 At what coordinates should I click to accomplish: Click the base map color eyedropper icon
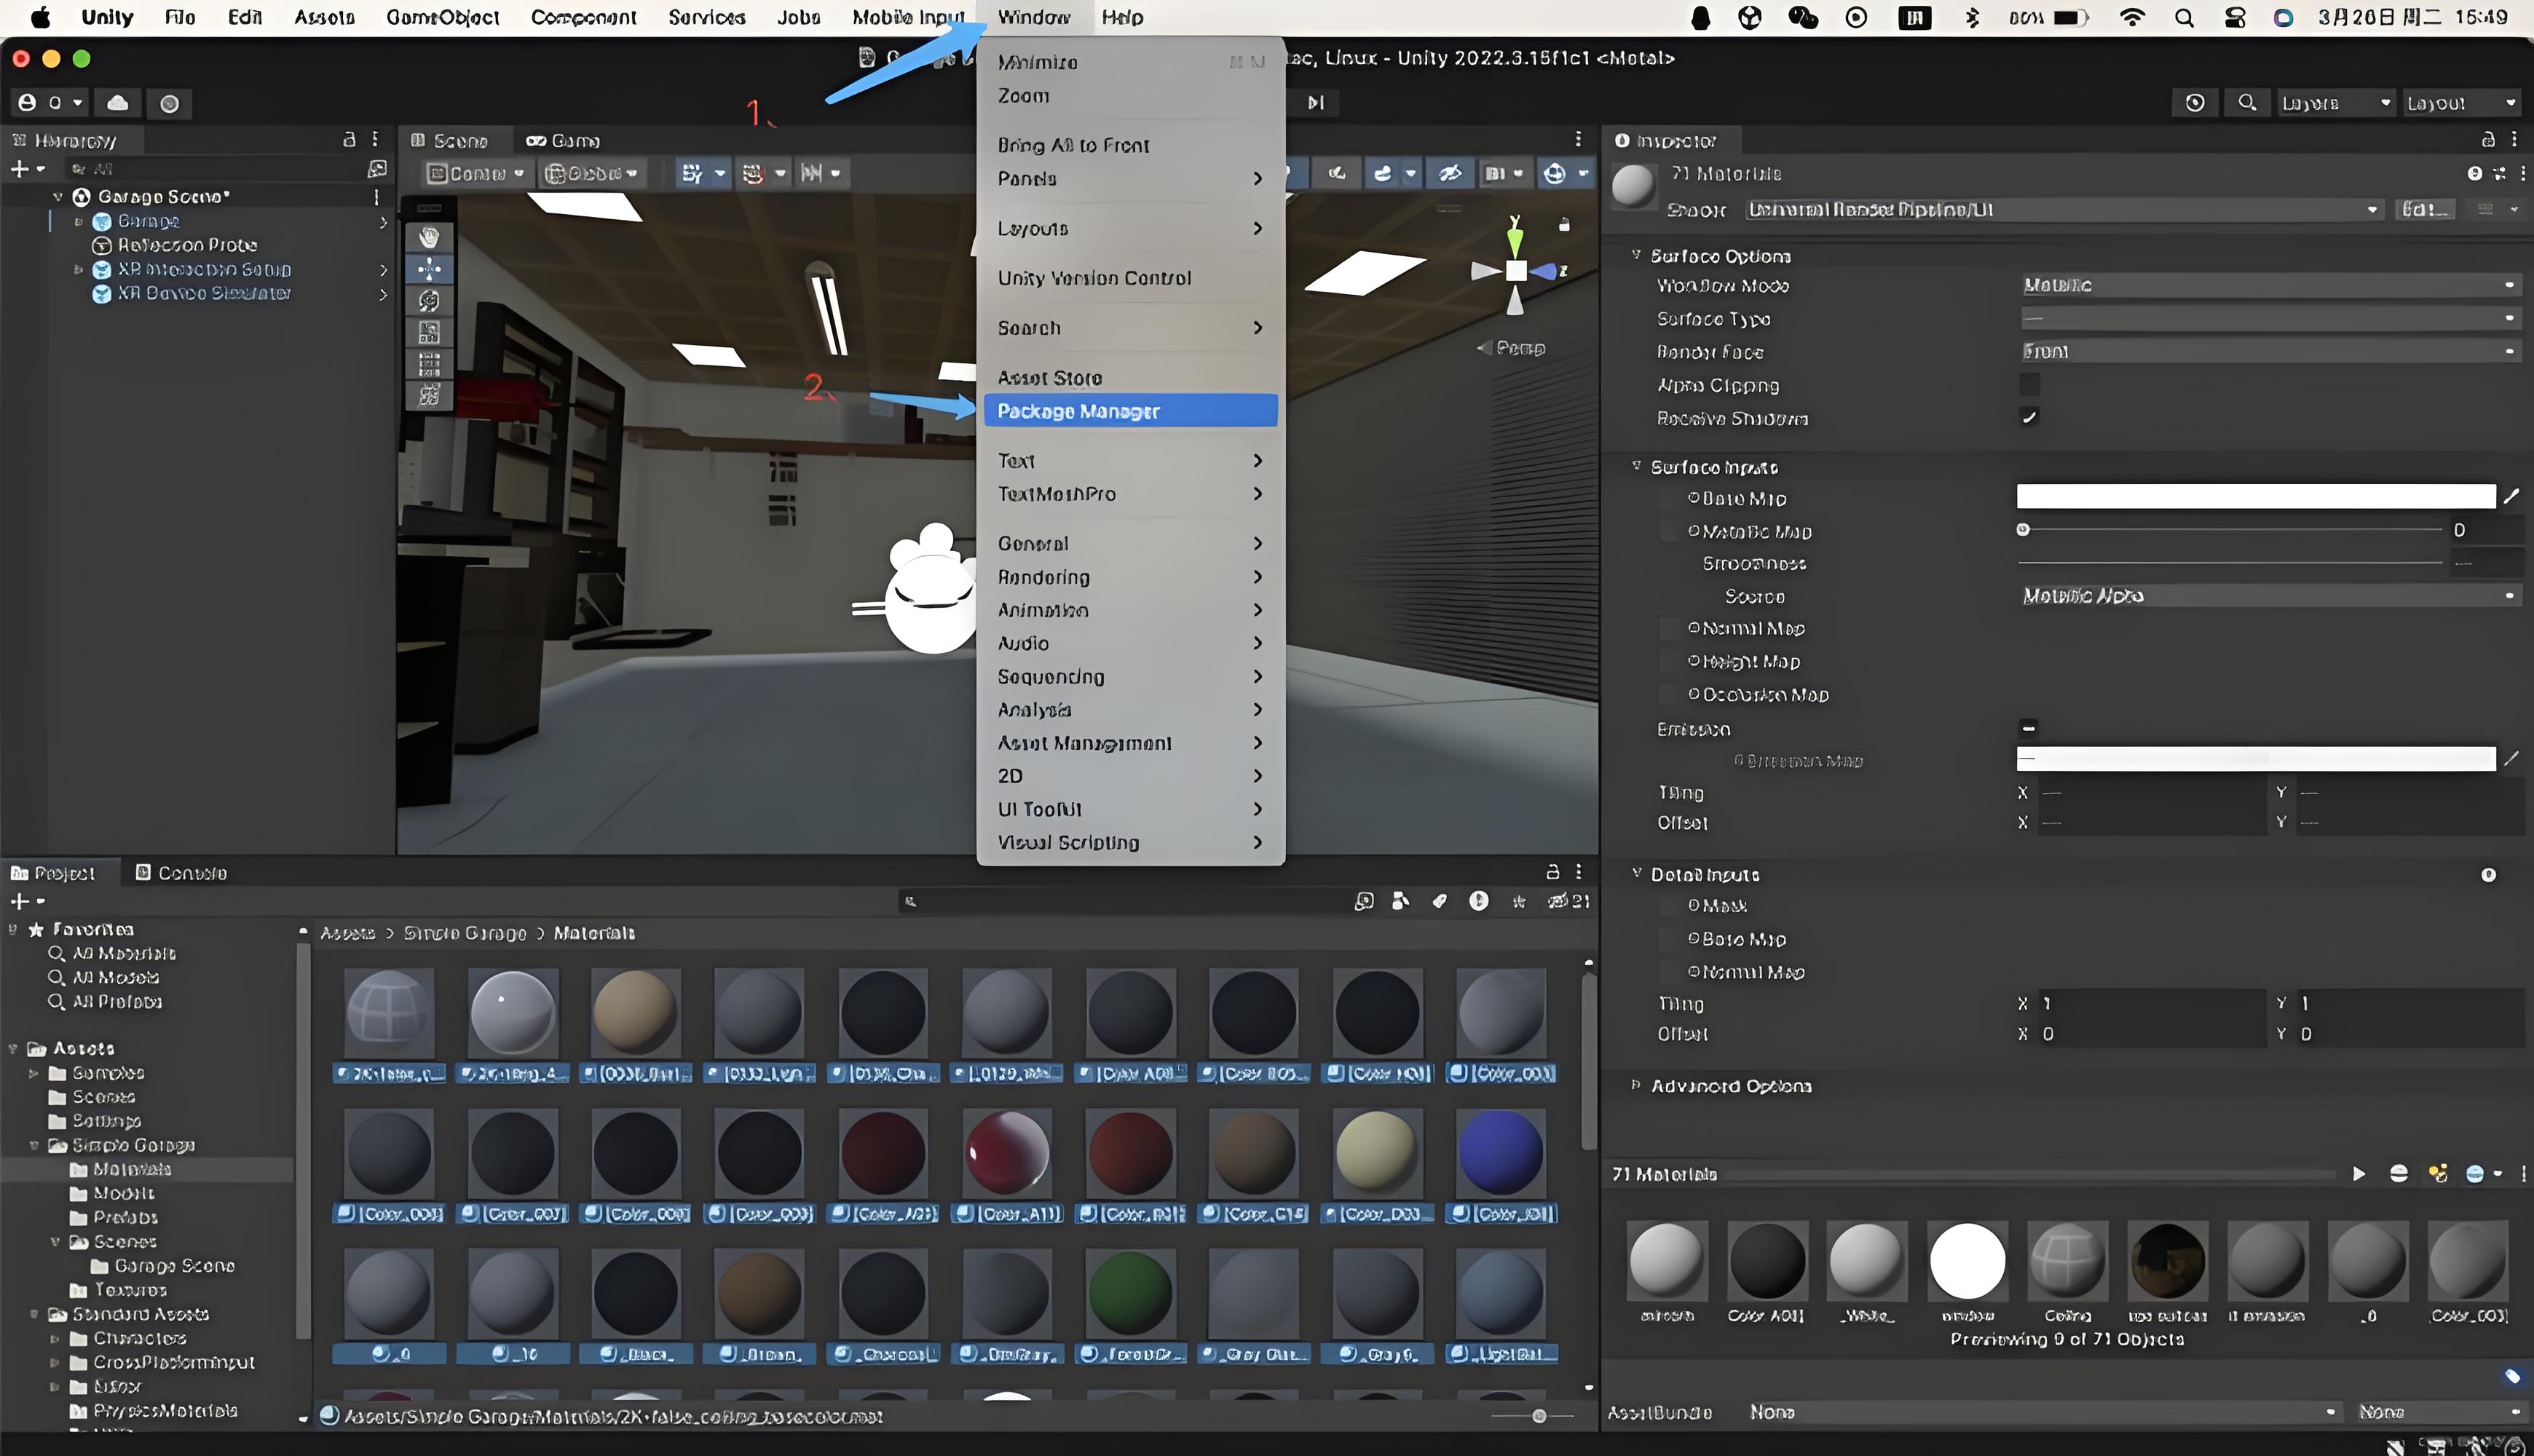click(2511, 496)
